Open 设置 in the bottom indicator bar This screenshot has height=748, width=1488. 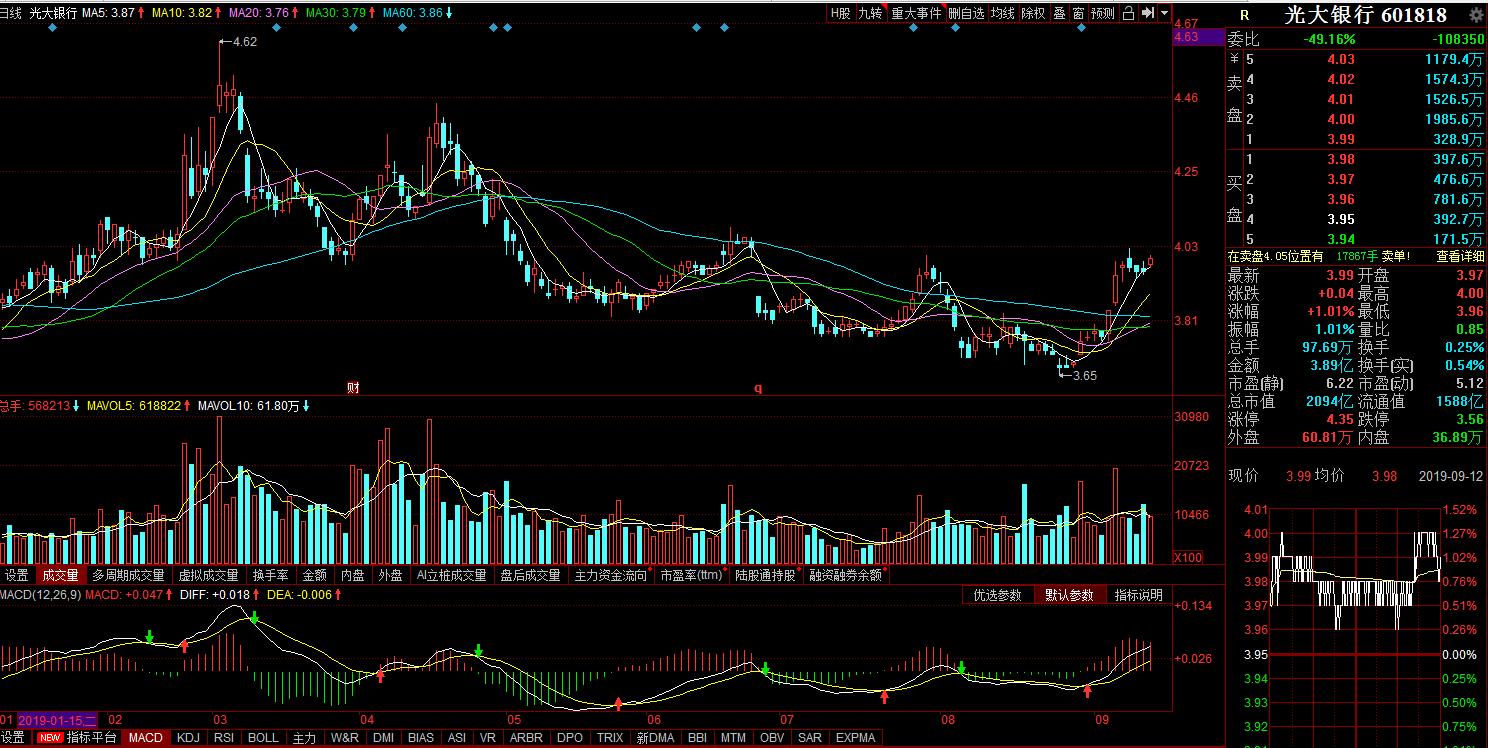click(13, 738)
